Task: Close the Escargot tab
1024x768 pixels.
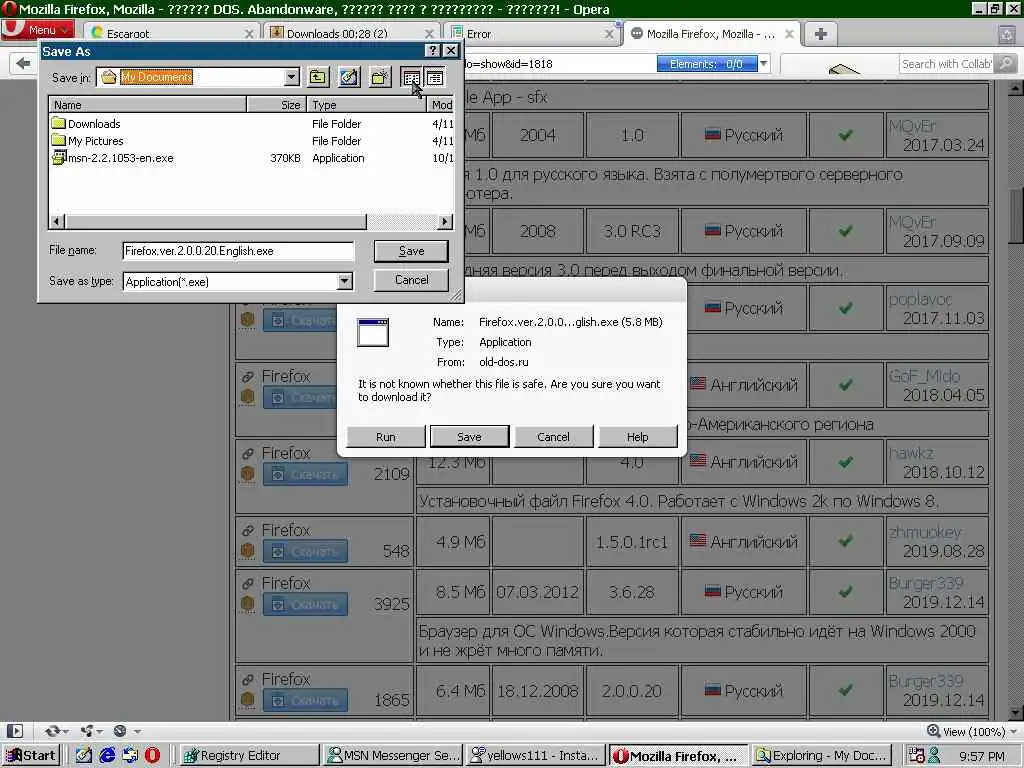Action: [x=249, y=34]
